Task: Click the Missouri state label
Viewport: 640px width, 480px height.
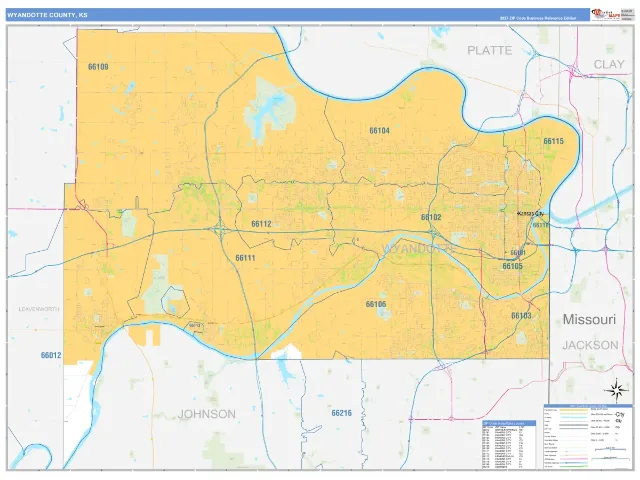Action: pyautogui.click(x=589, y=319)
